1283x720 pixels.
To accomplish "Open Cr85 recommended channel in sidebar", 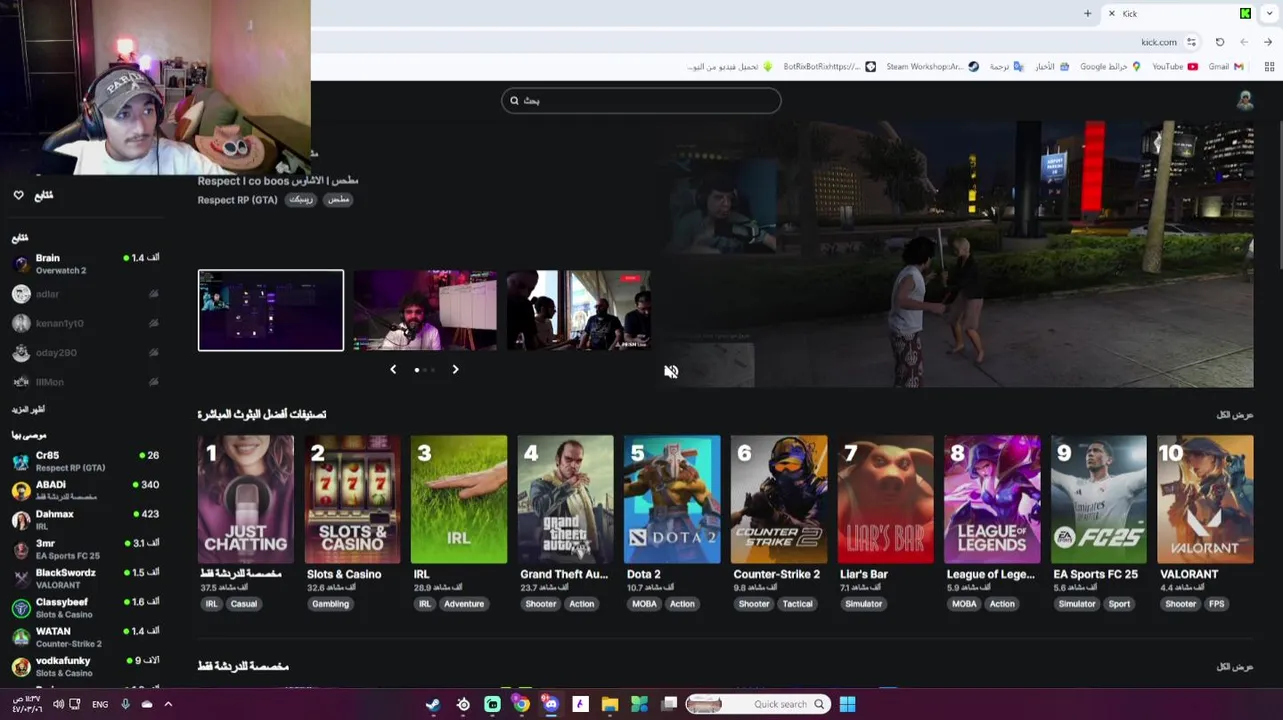I will (85, 461).
